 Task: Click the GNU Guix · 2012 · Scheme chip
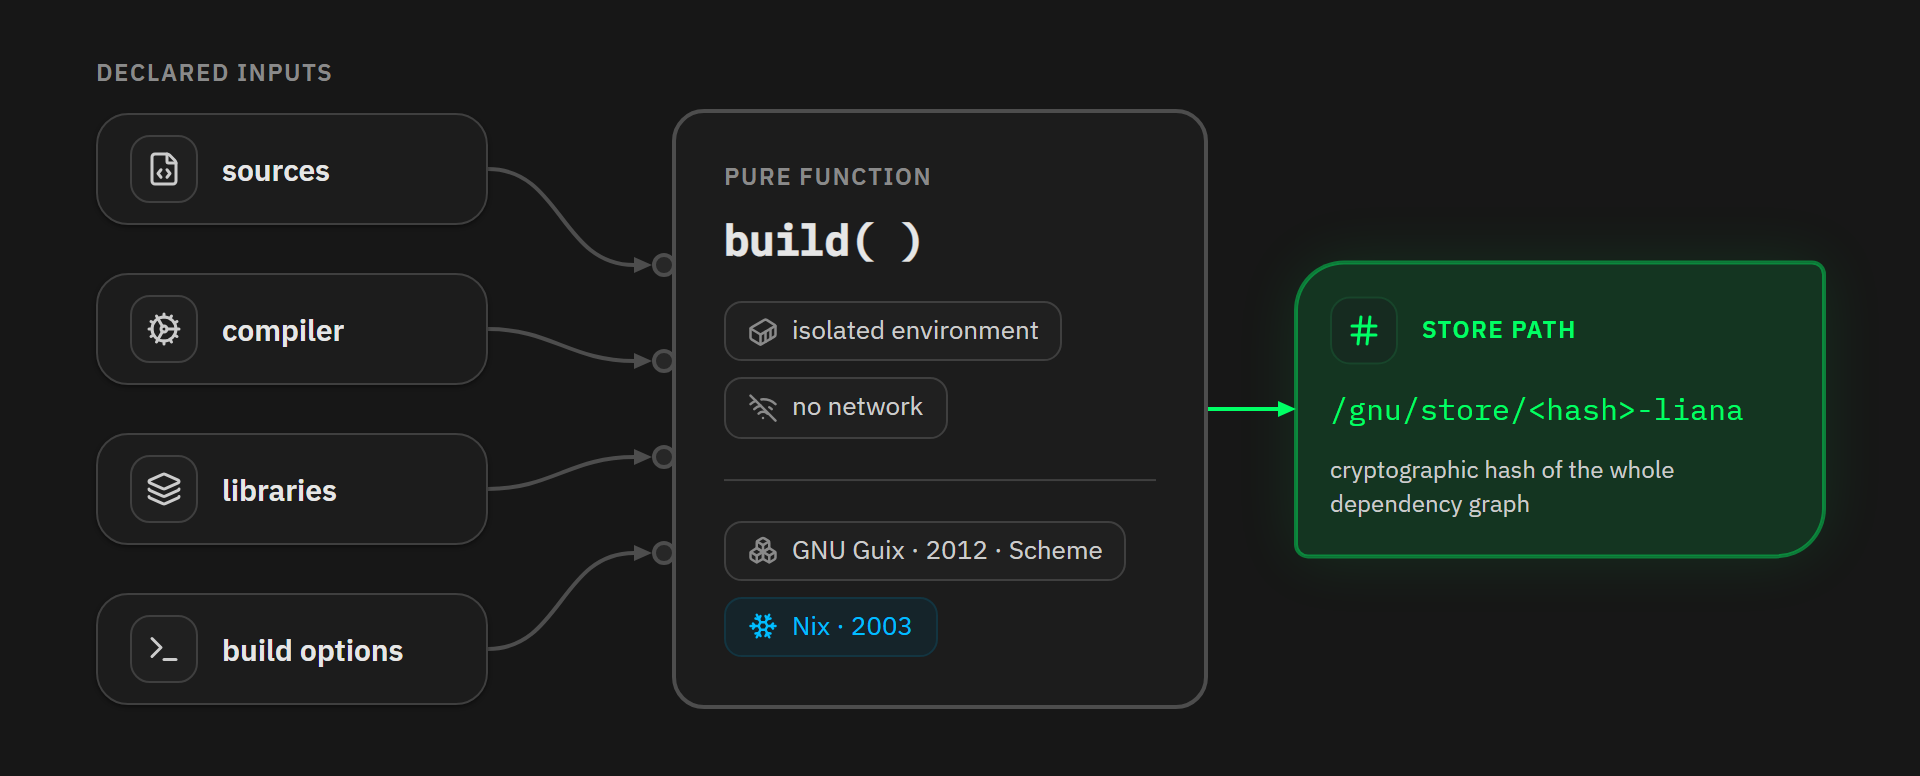pos(925,551)
